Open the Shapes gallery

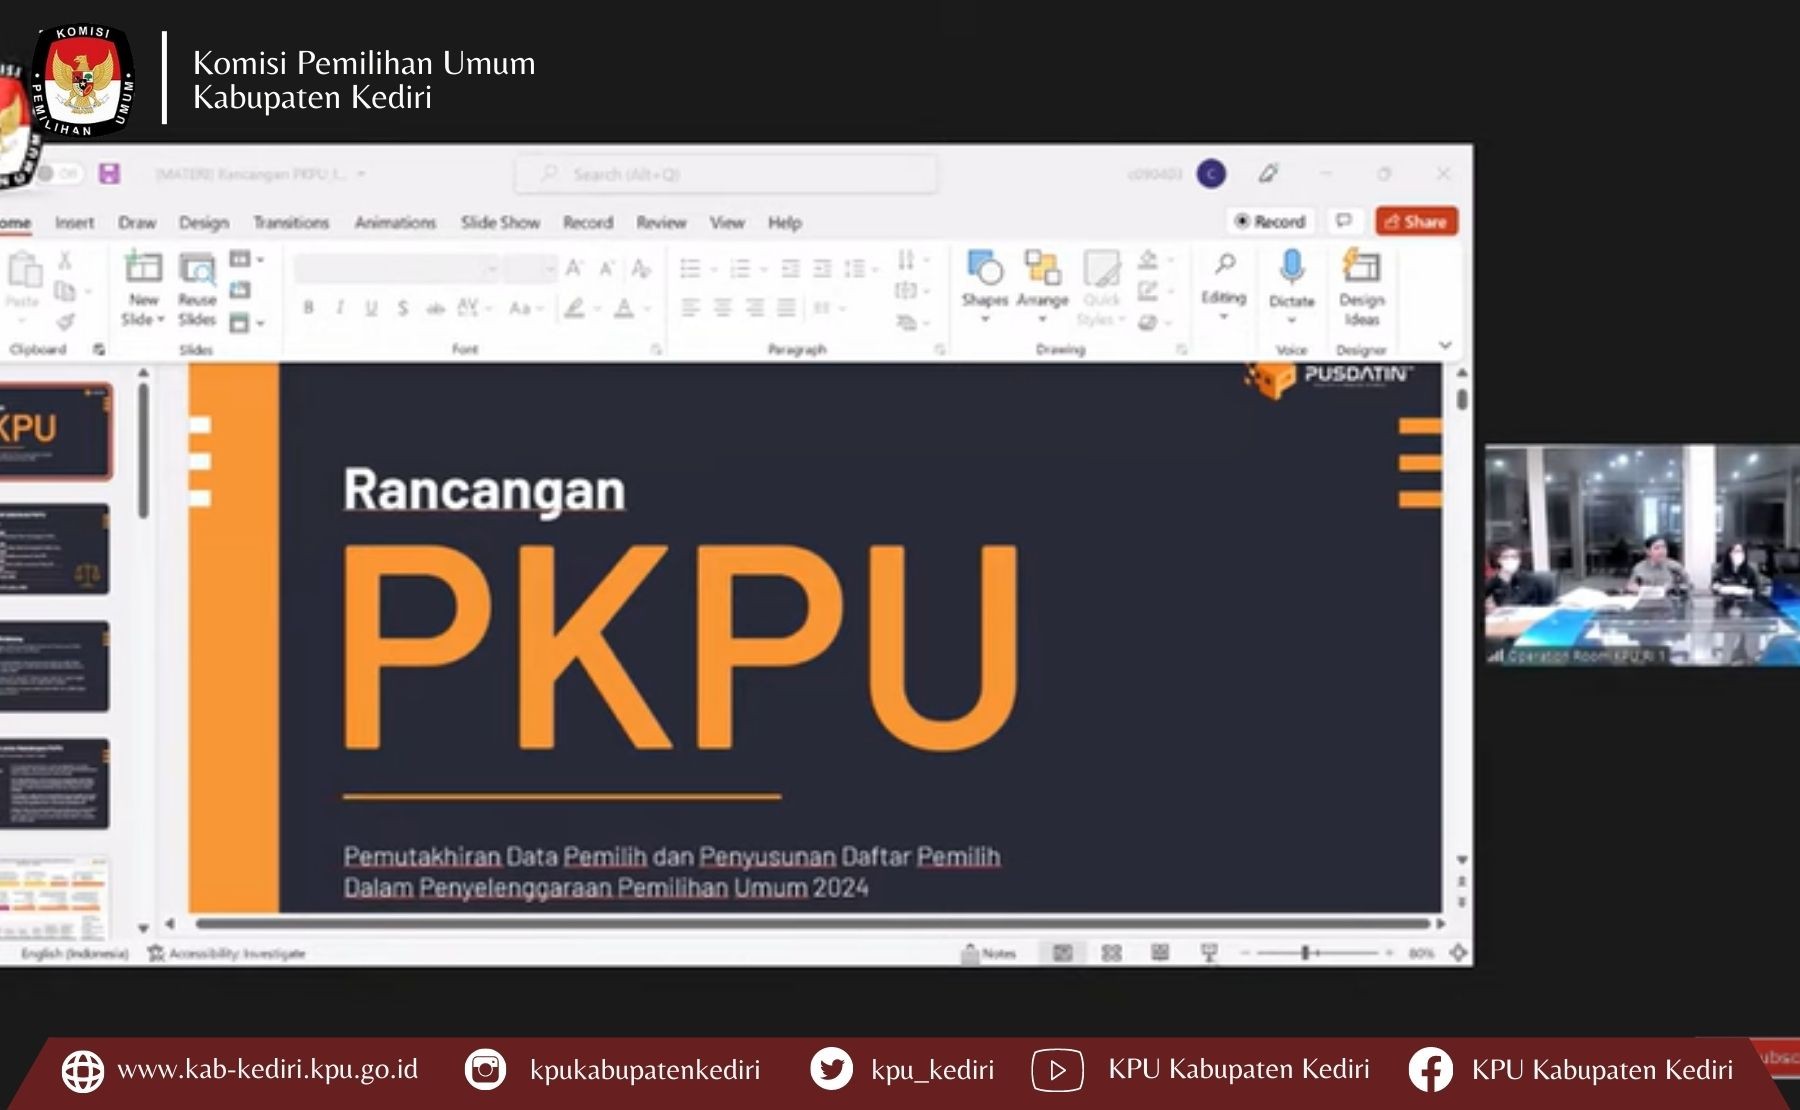[984, 270]
